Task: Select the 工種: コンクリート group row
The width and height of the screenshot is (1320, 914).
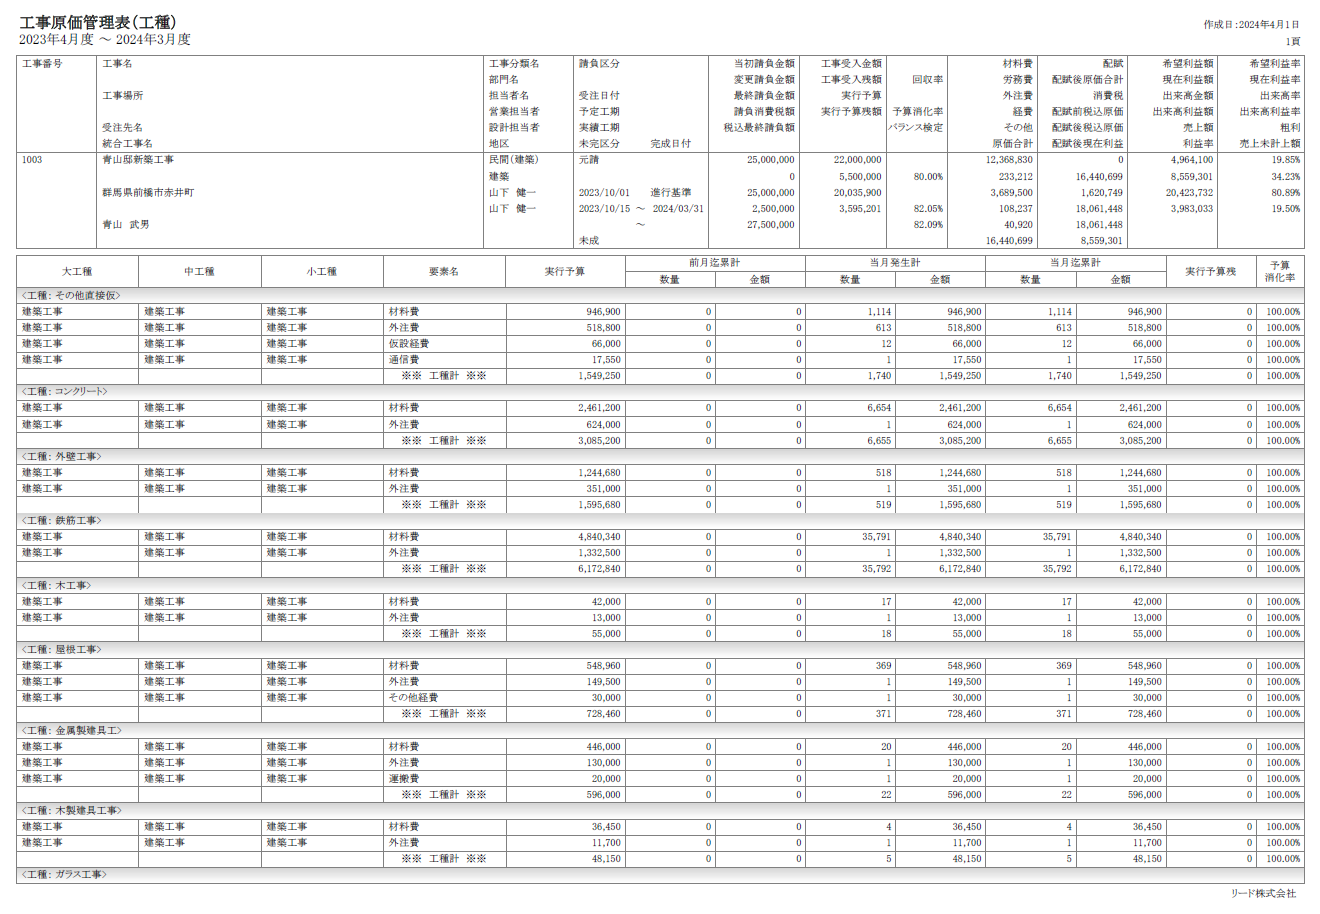Action: 65,392
